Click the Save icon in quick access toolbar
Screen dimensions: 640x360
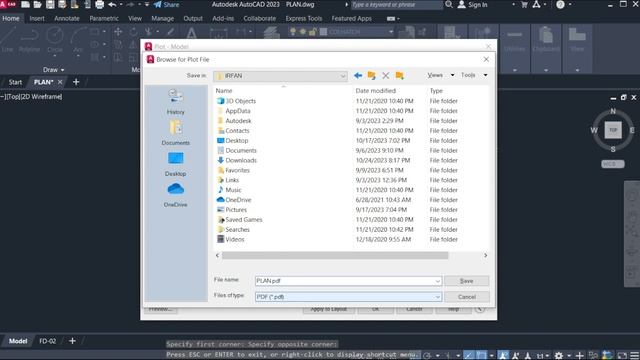click(x=50, y=4)
